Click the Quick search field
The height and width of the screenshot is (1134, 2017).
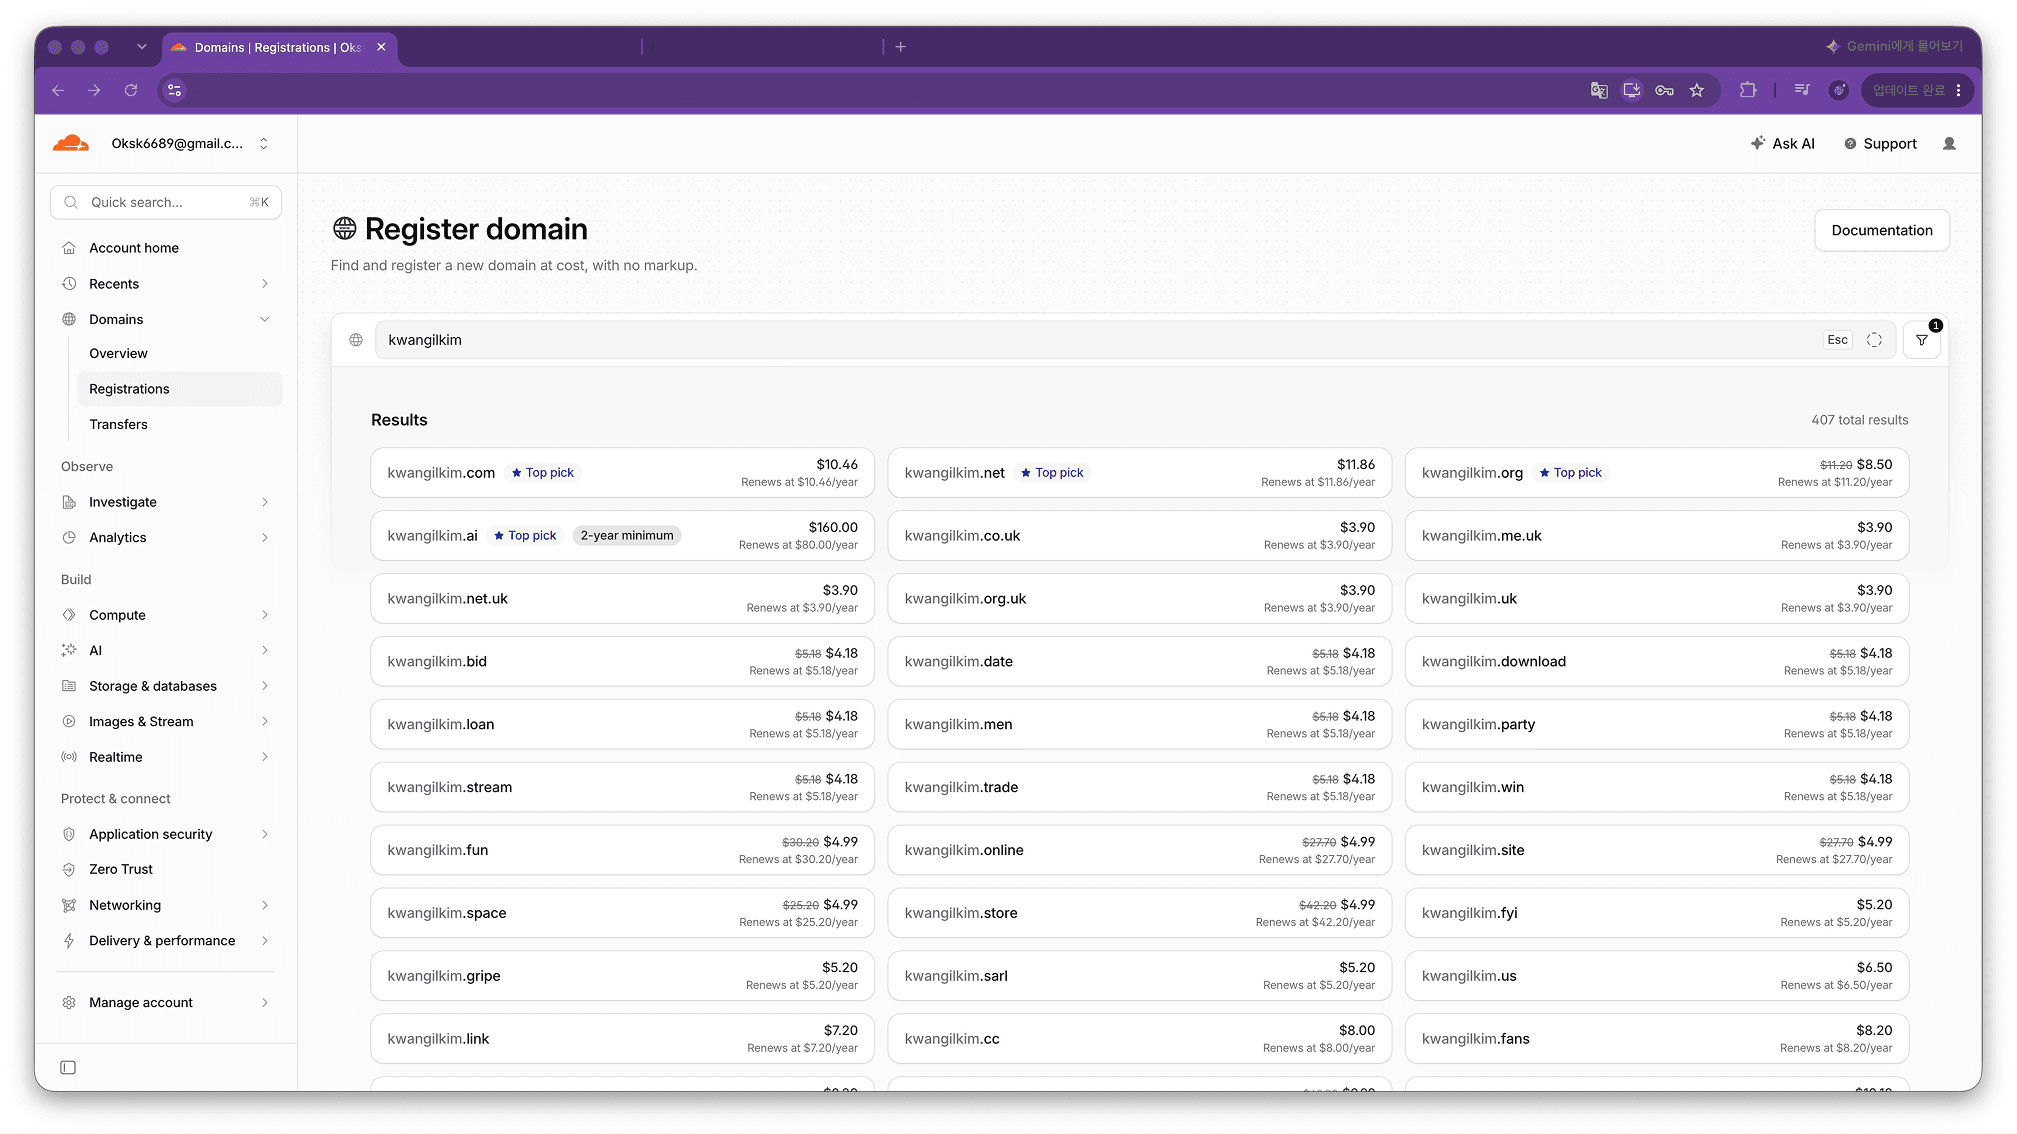click(166, 202)
